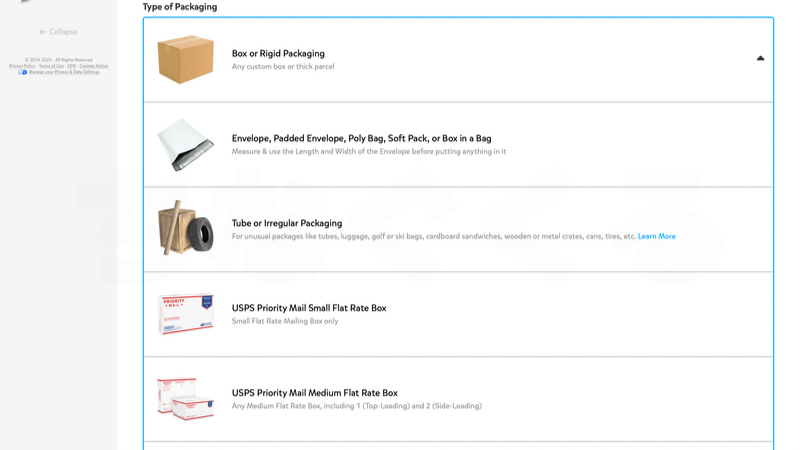Choose Envelope, Padded Envelope, Poly Bag option
The height and width of the screenshot is (450, 800).
coord(458,144)
